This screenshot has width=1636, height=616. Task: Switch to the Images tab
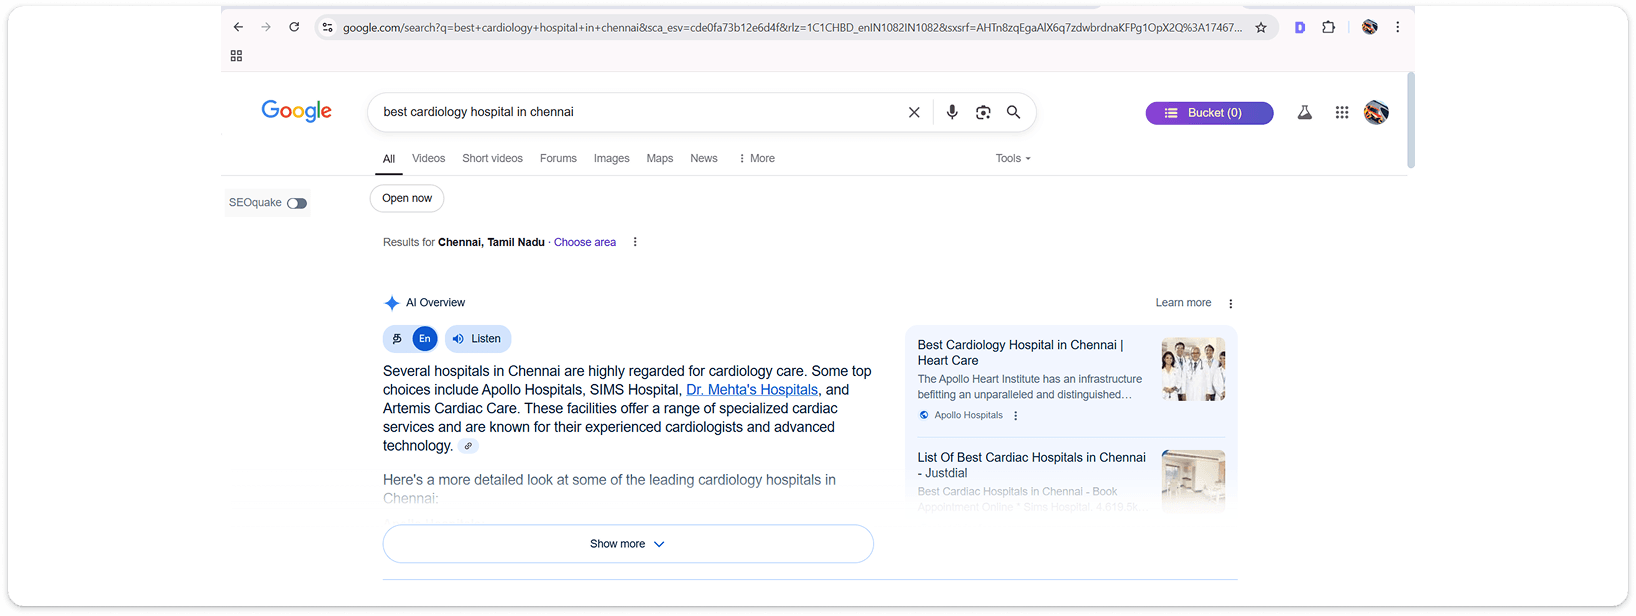(611, 158)
